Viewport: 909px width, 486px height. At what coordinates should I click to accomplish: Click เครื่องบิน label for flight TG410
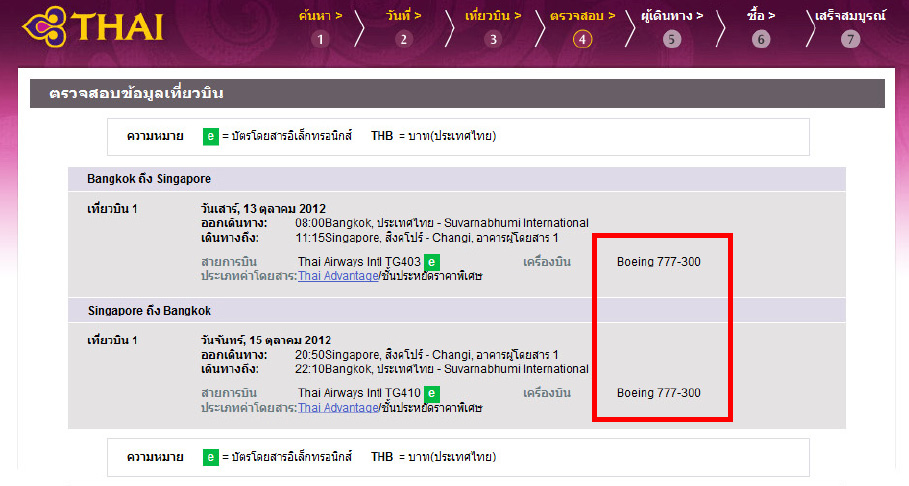[x=547, y=393]
